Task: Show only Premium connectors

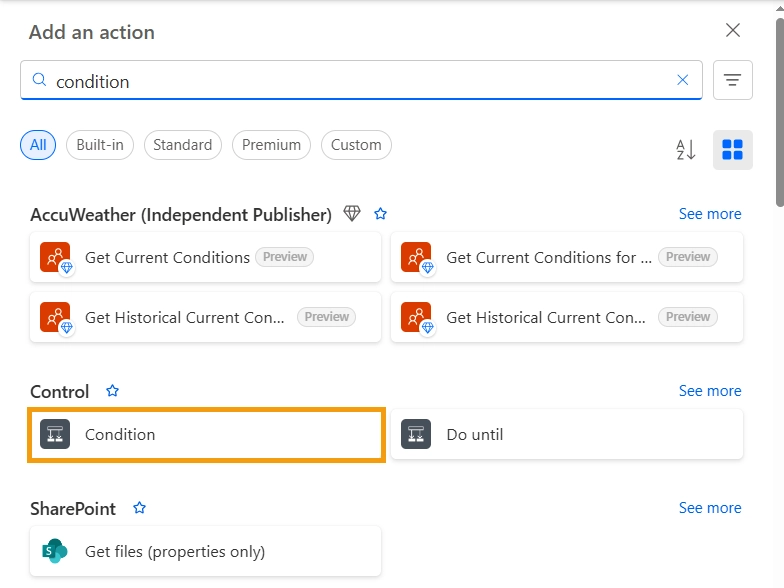Action: click(x=271, y=145)
